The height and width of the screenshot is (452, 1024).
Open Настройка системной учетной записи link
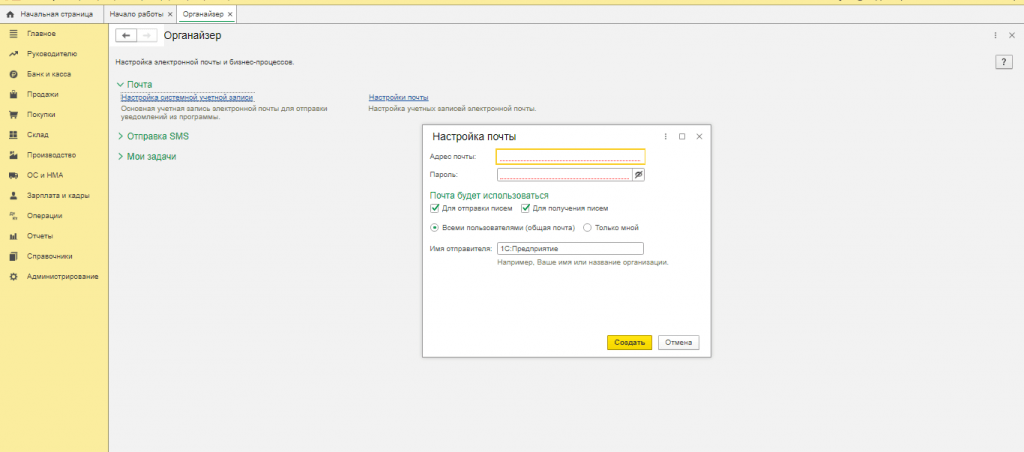coord(186,97)
